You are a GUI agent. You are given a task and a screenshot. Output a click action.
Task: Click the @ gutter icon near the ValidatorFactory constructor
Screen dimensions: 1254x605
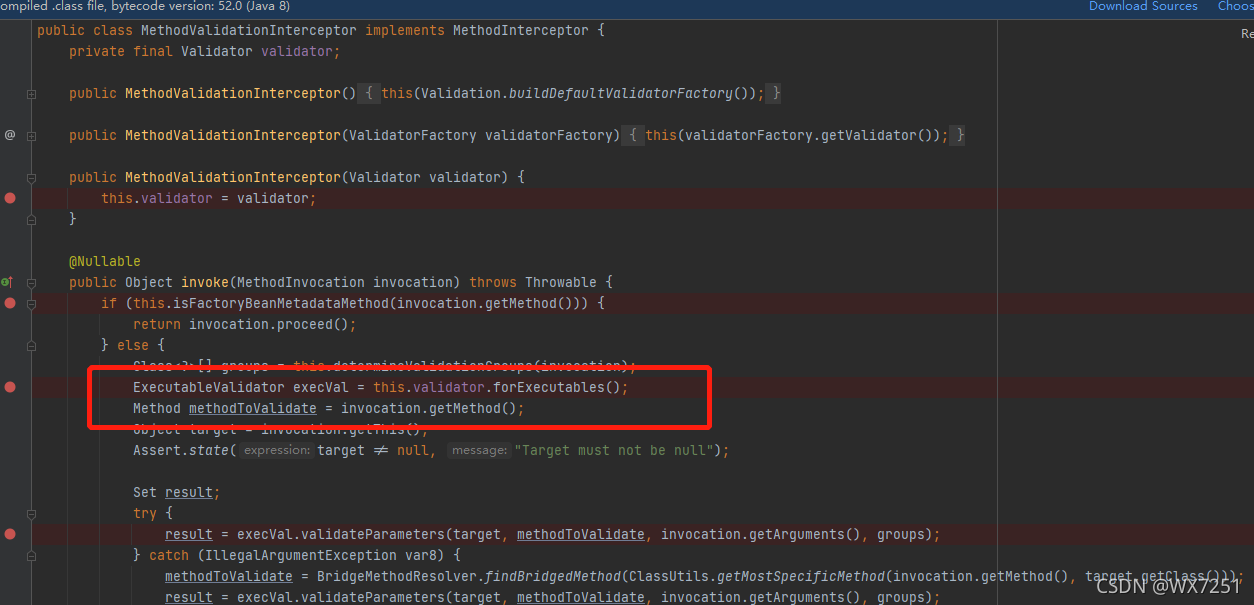[x=10, y=135]
